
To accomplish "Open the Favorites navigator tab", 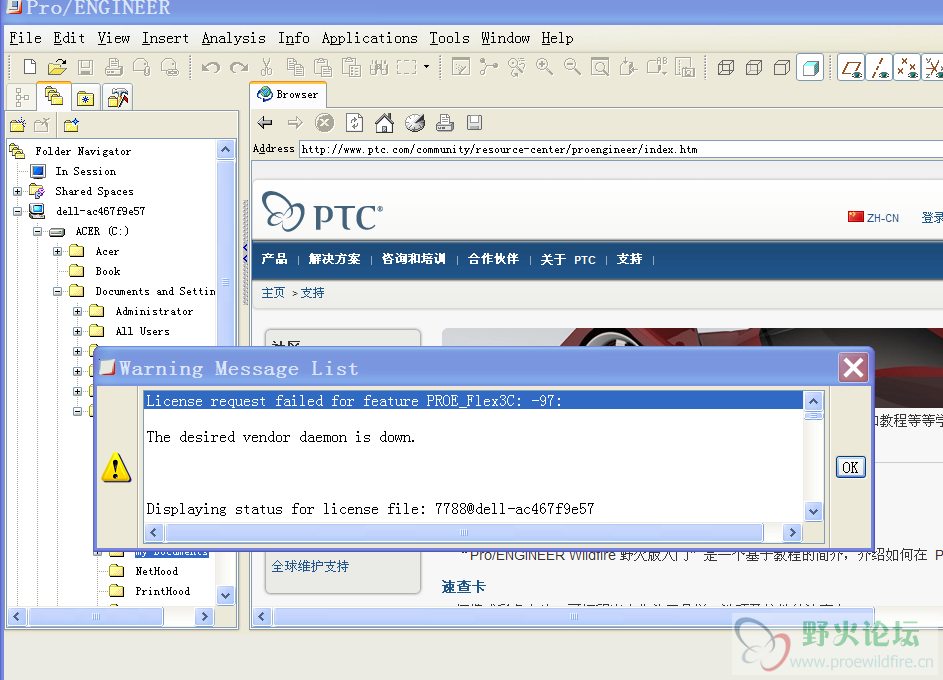I will click(85, 98).
